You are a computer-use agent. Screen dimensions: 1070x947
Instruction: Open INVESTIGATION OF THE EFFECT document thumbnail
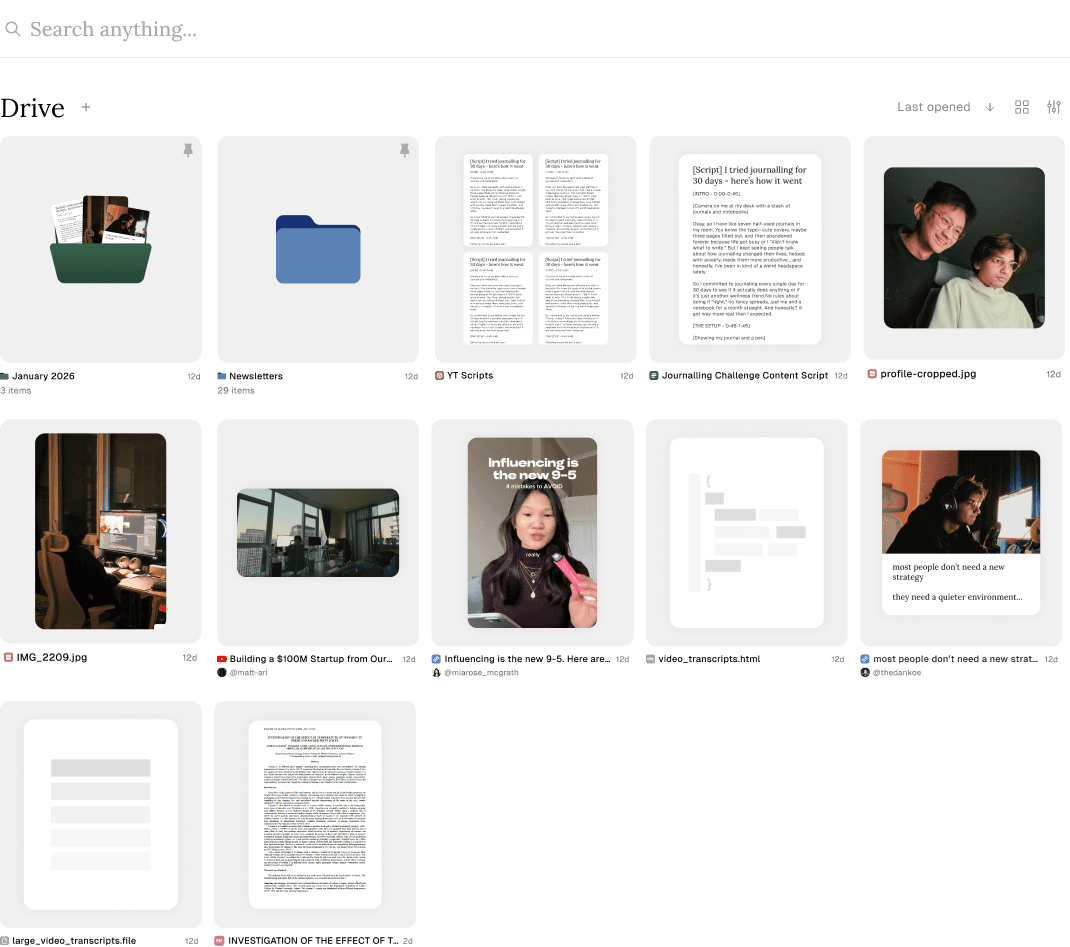tap(315, 814)
